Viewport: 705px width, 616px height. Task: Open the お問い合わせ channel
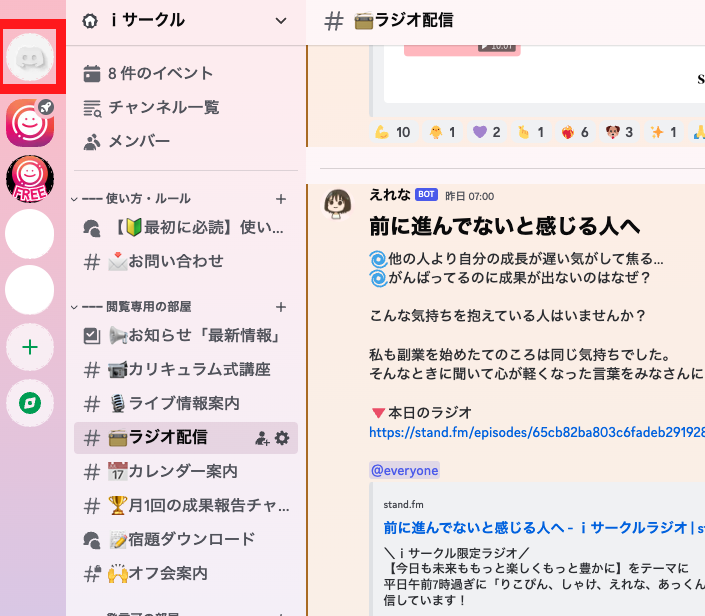point(186,261)
